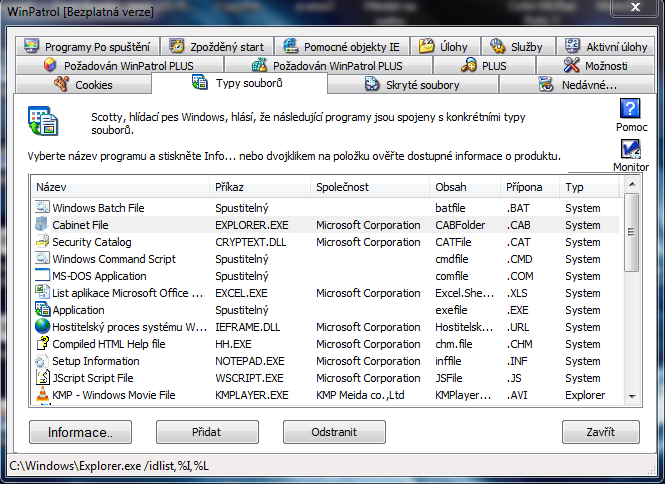Viewport: 665px width, 484px height.
Task: Click the Security Catalog icon
Action: click(x=42, y=241)
